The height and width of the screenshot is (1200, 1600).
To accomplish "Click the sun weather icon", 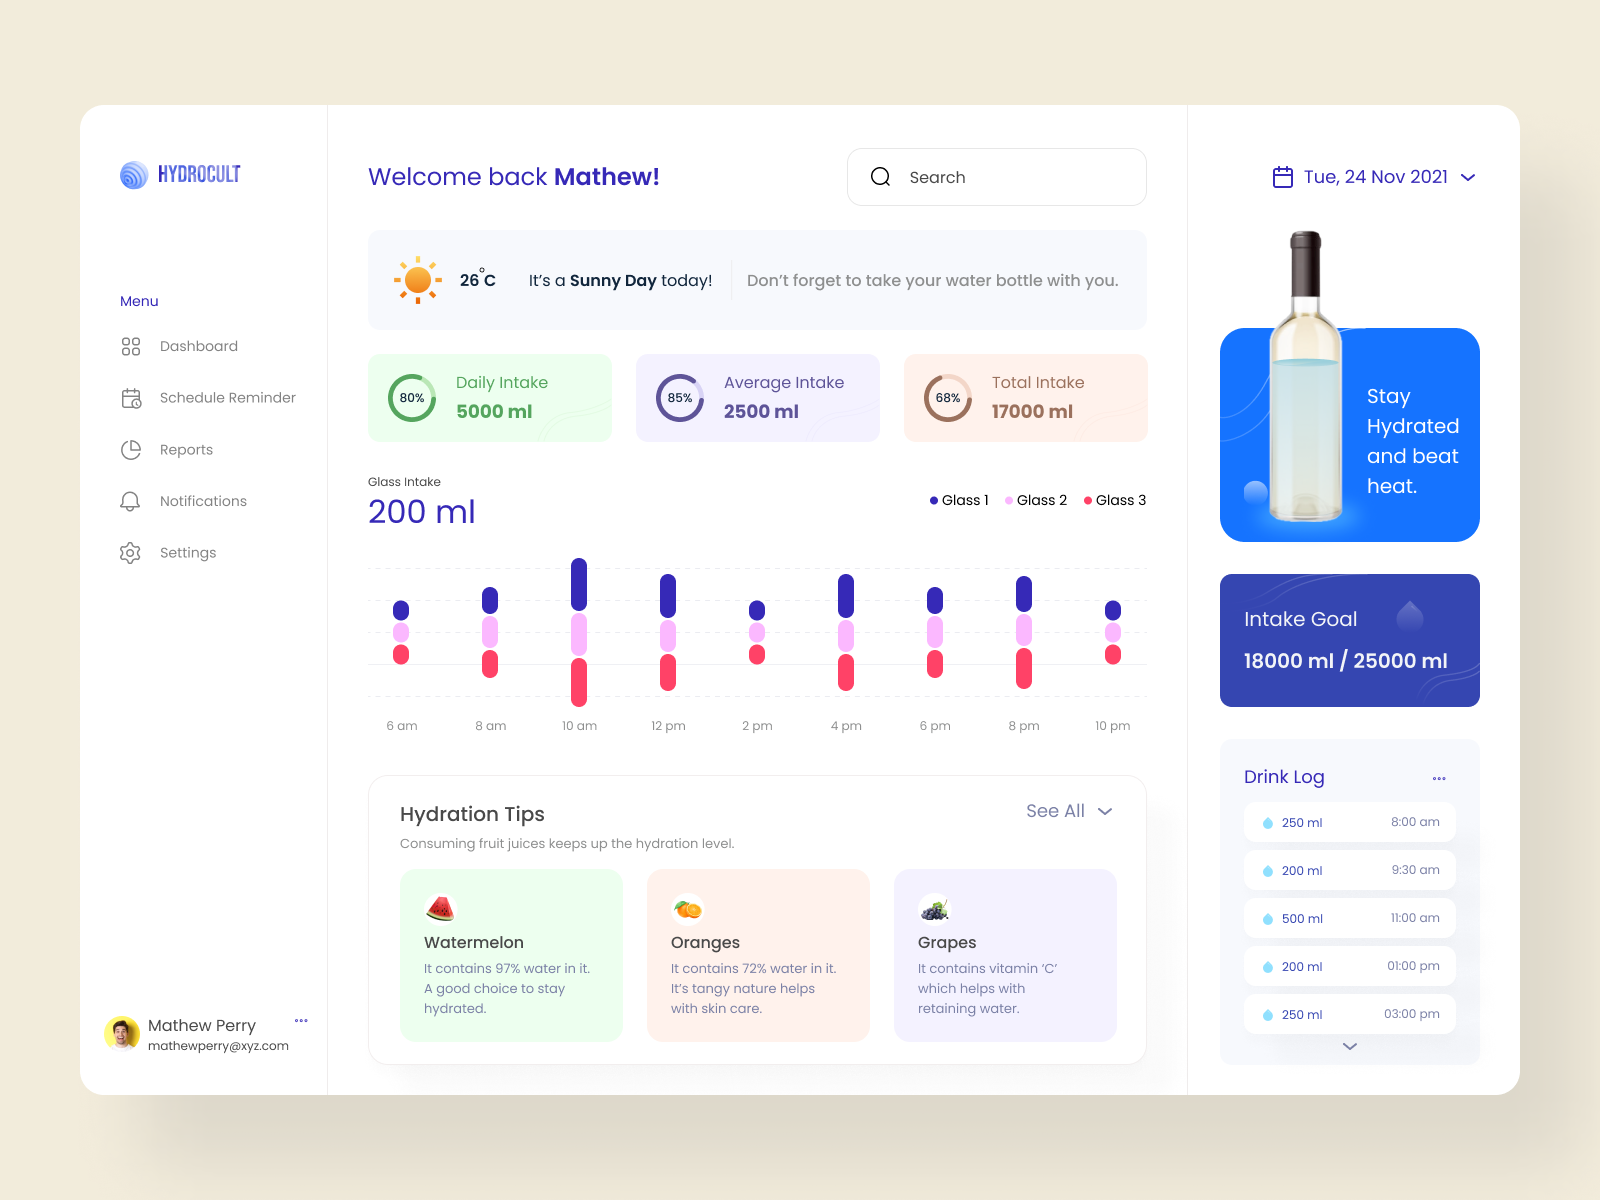I will point(418,280).
